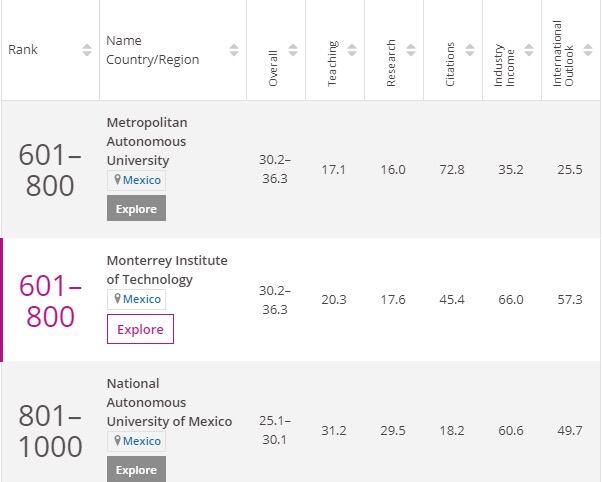Click Mexico tag under Metropolitan Autonomous
The width and height of the screenshot is (602, 482).
[141, 180]
